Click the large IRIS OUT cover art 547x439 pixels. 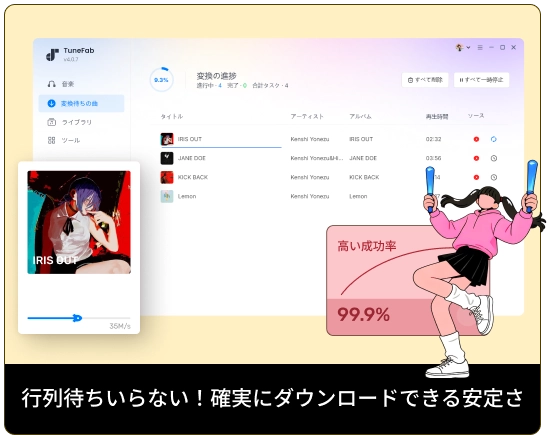[x=79, y=222]
